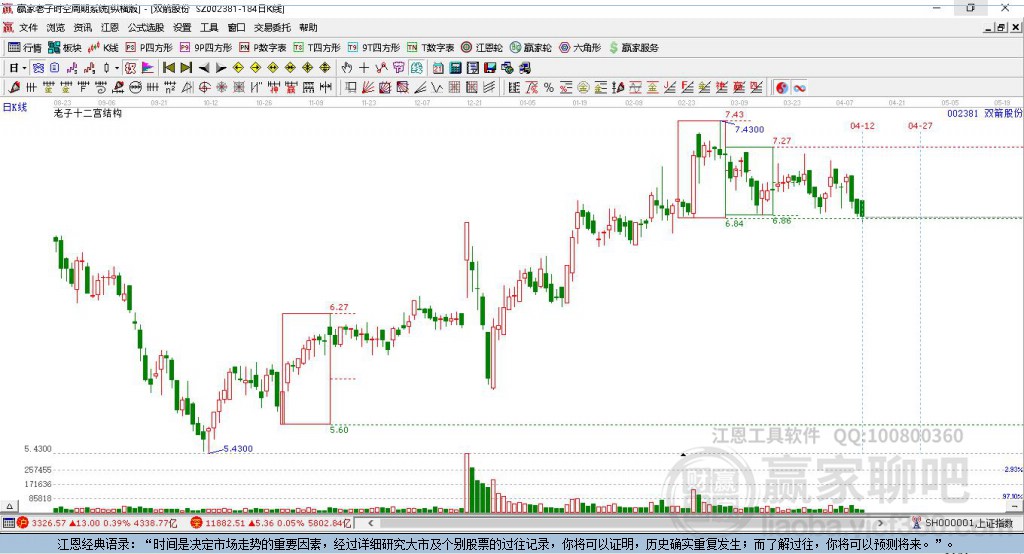This screenshot has height=554, width=1024.
Task: Select the Gann fan lines tool
Action: (368, 87)
